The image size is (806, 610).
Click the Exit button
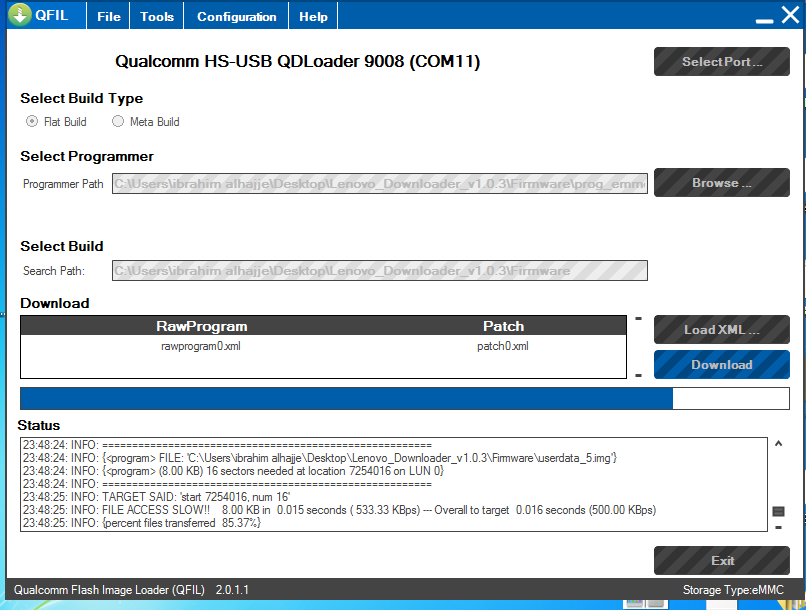tap(722, 560)
